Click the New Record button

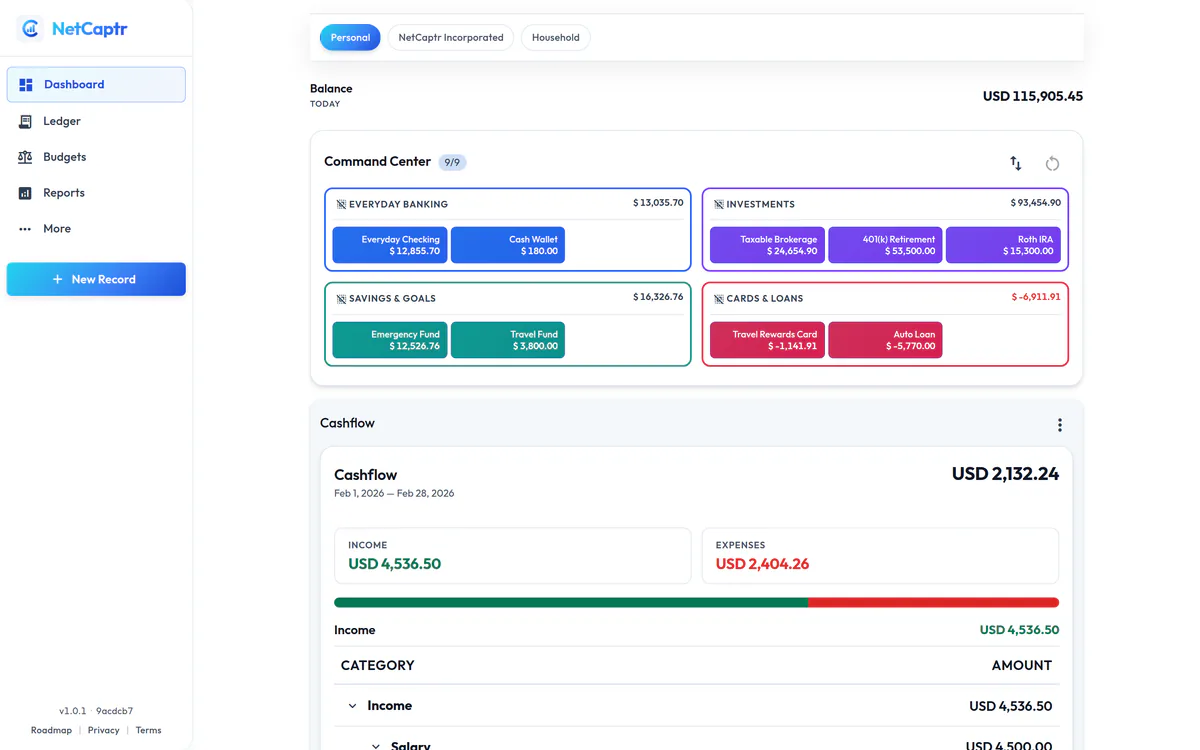96,279
